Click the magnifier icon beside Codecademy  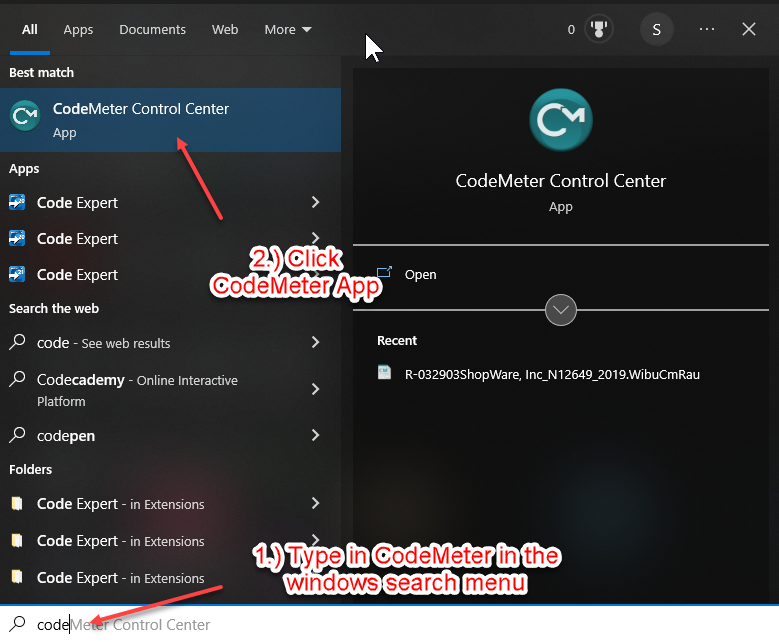click(17, 379)
